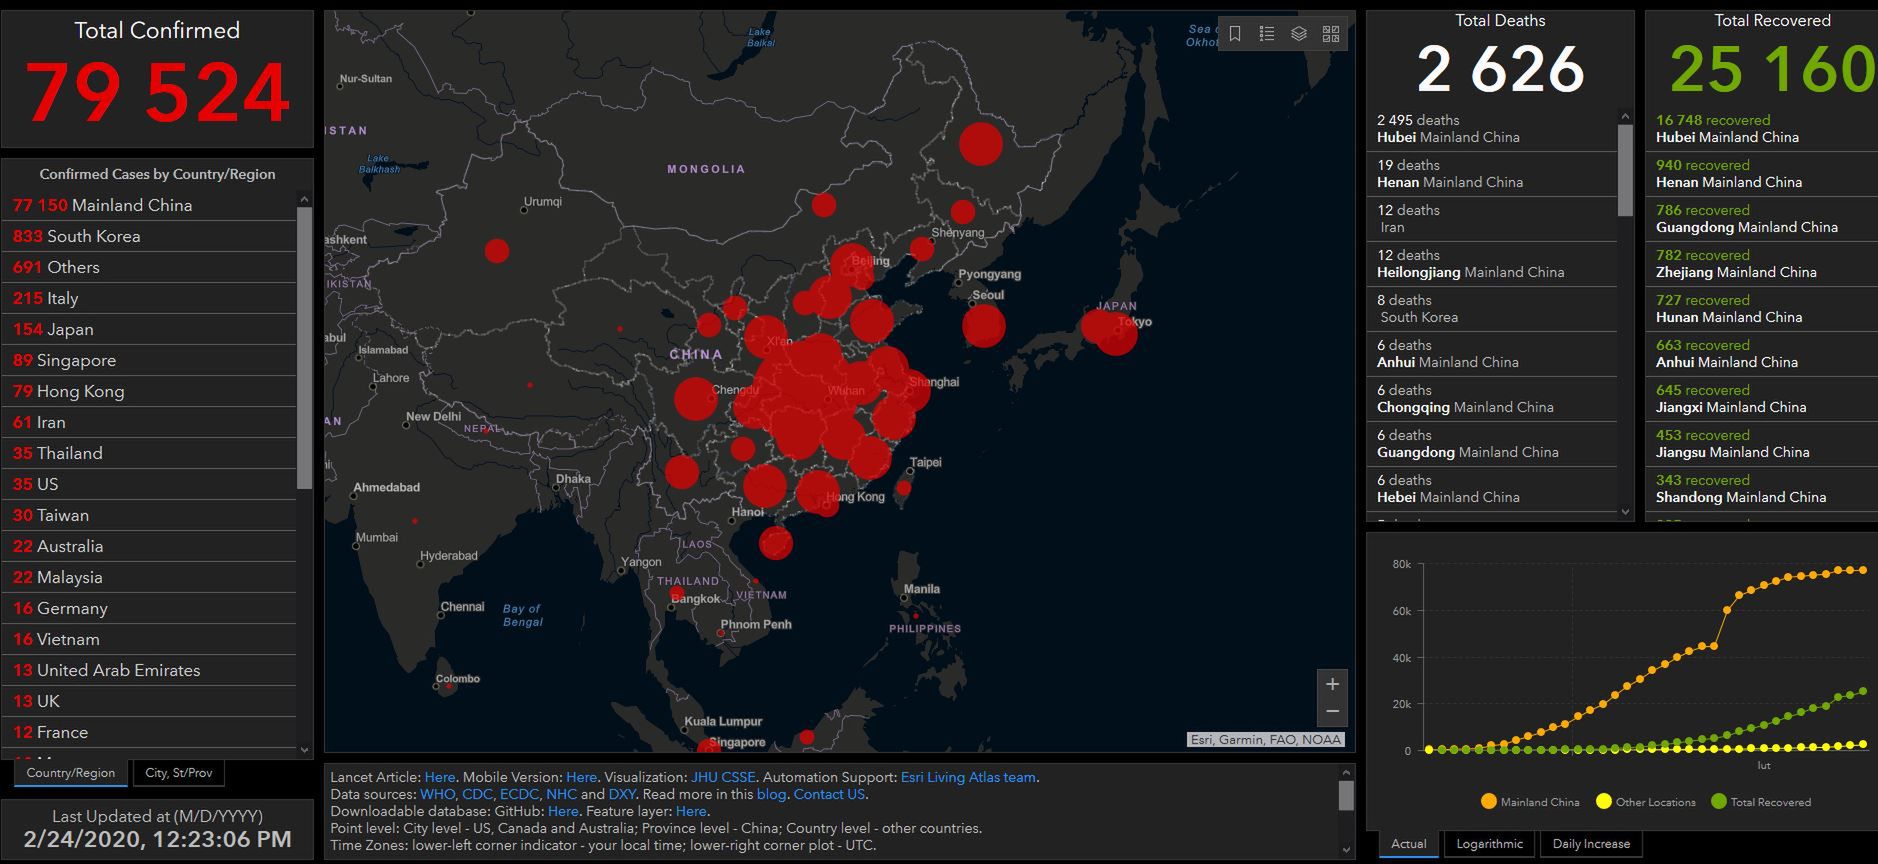Click the deaths list scrollbar thumb
Viewport: 1878px width, 864px height.
point(1625,170)
